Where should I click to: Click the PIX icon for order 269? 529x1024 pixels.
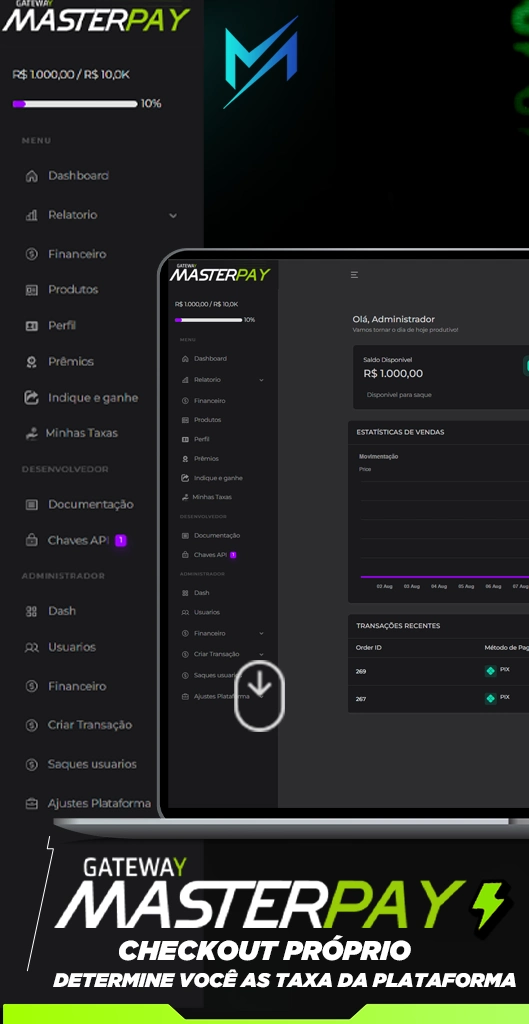(x=490, y=671)
